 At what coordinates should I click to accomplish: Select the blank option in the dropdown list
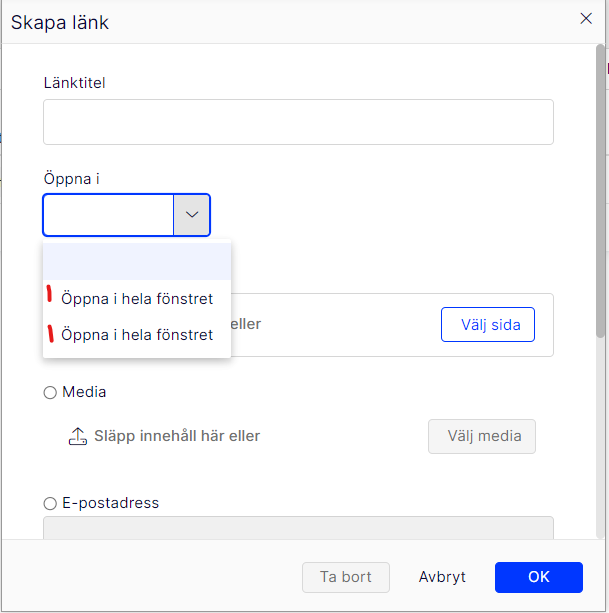click(137, 262)
